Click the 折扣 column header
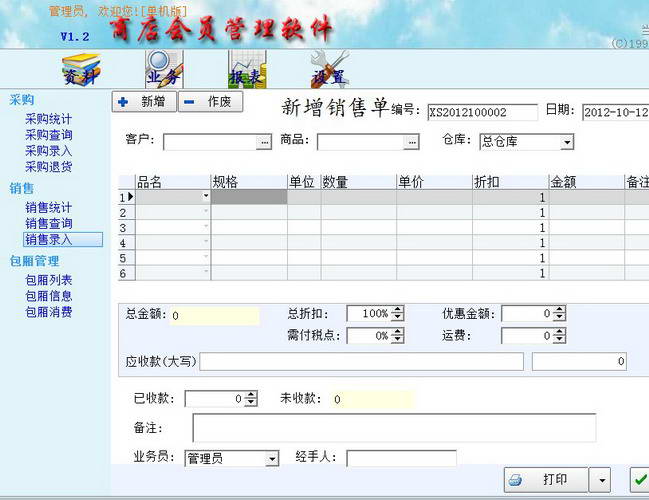Viewport: 649px width, 500px height. 511,182
